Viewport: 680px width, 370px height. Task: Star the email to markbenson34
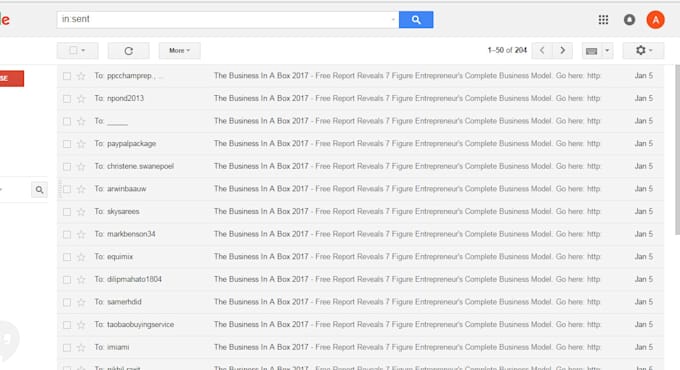click(81, 234)
